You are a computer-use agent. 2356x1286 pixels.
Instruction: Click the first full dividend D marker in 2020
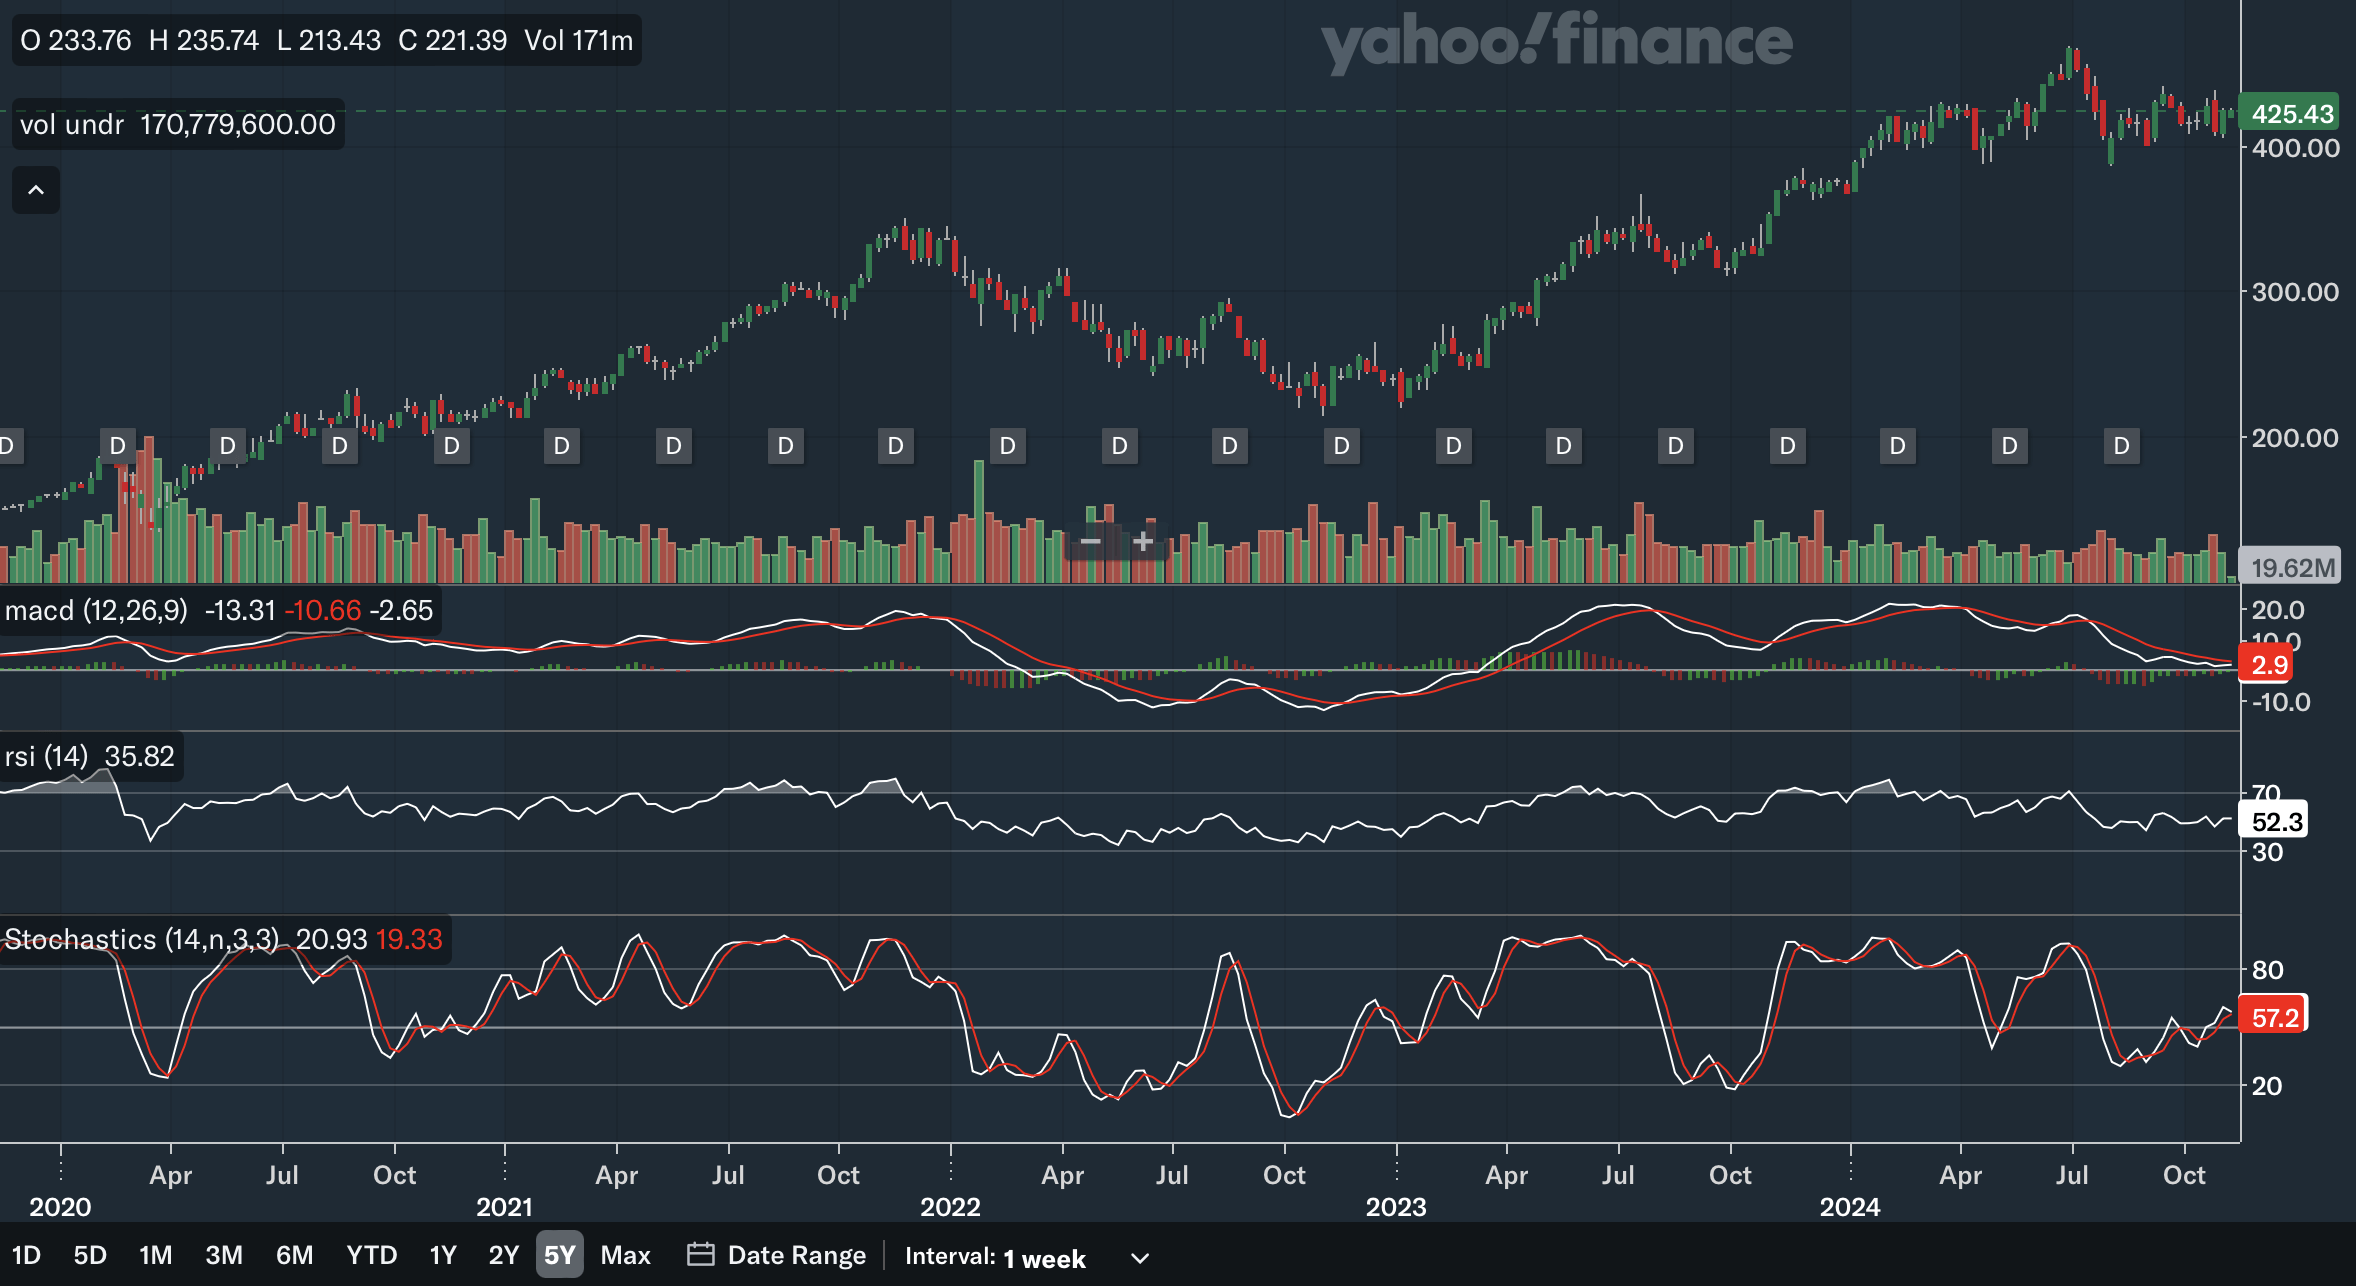pos(117,446)
